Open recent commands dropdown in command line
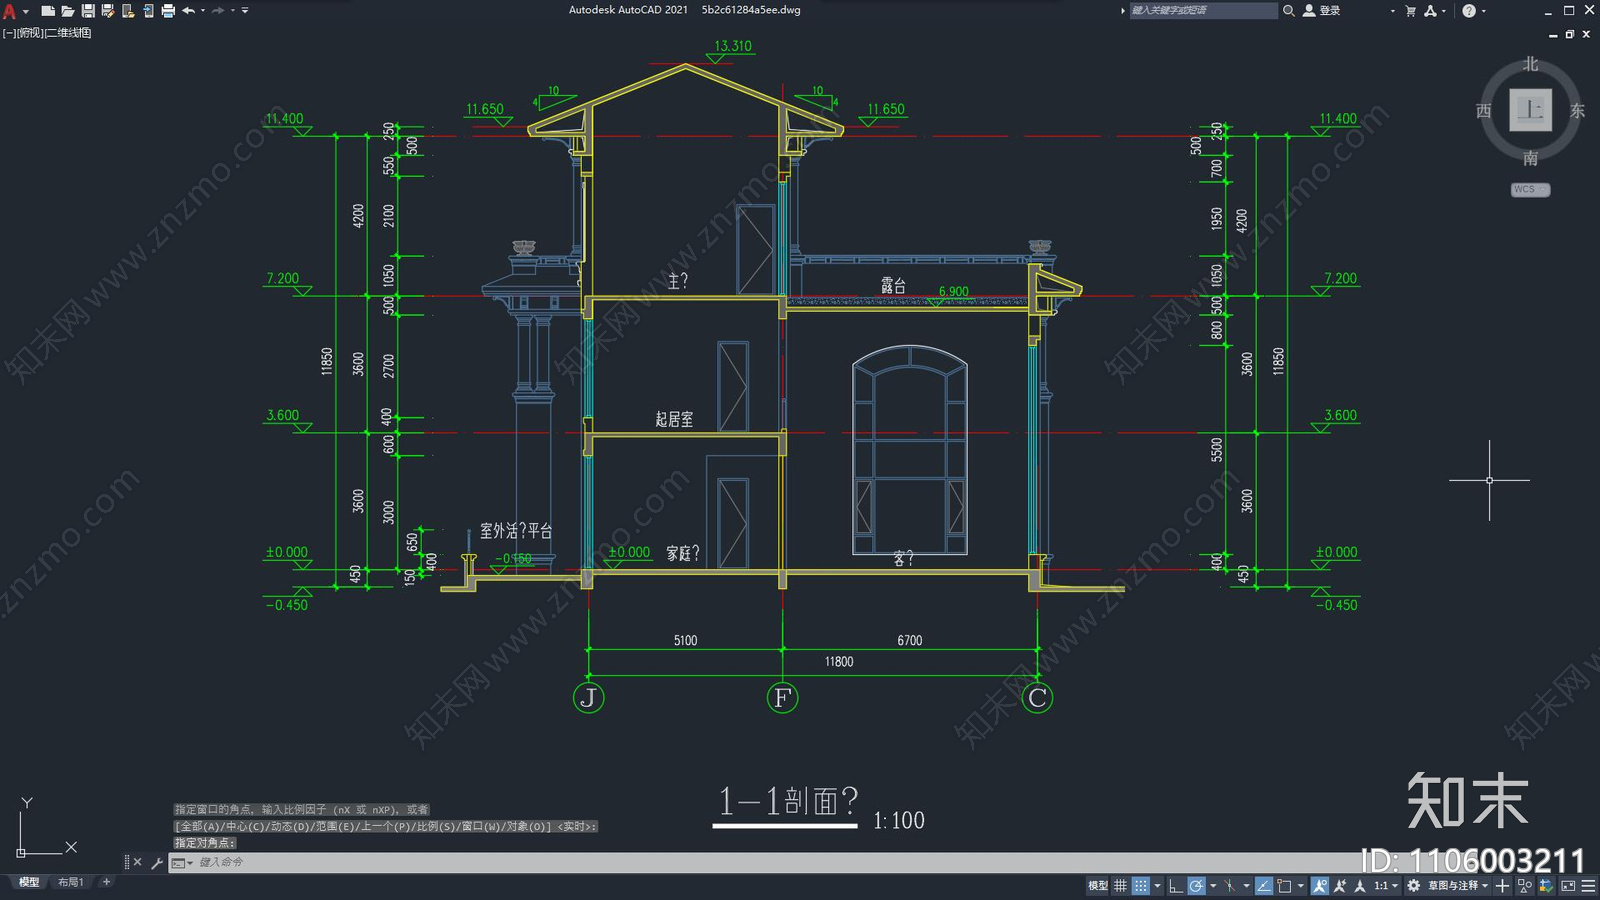 pyautogui.click(x=182, y=862)
